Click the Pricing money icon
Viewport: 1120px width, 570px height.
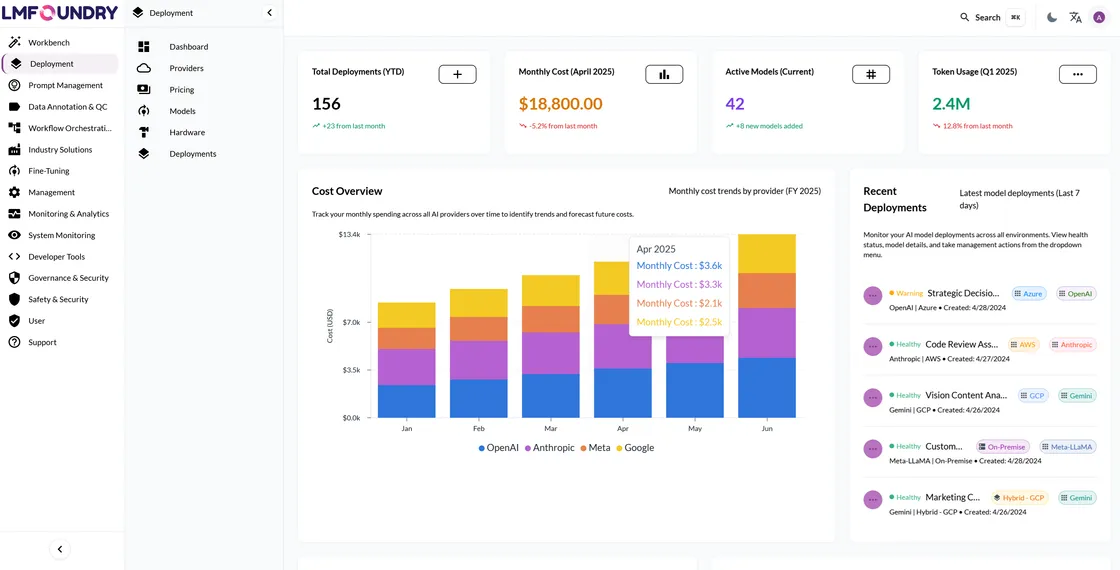(144, 89)
